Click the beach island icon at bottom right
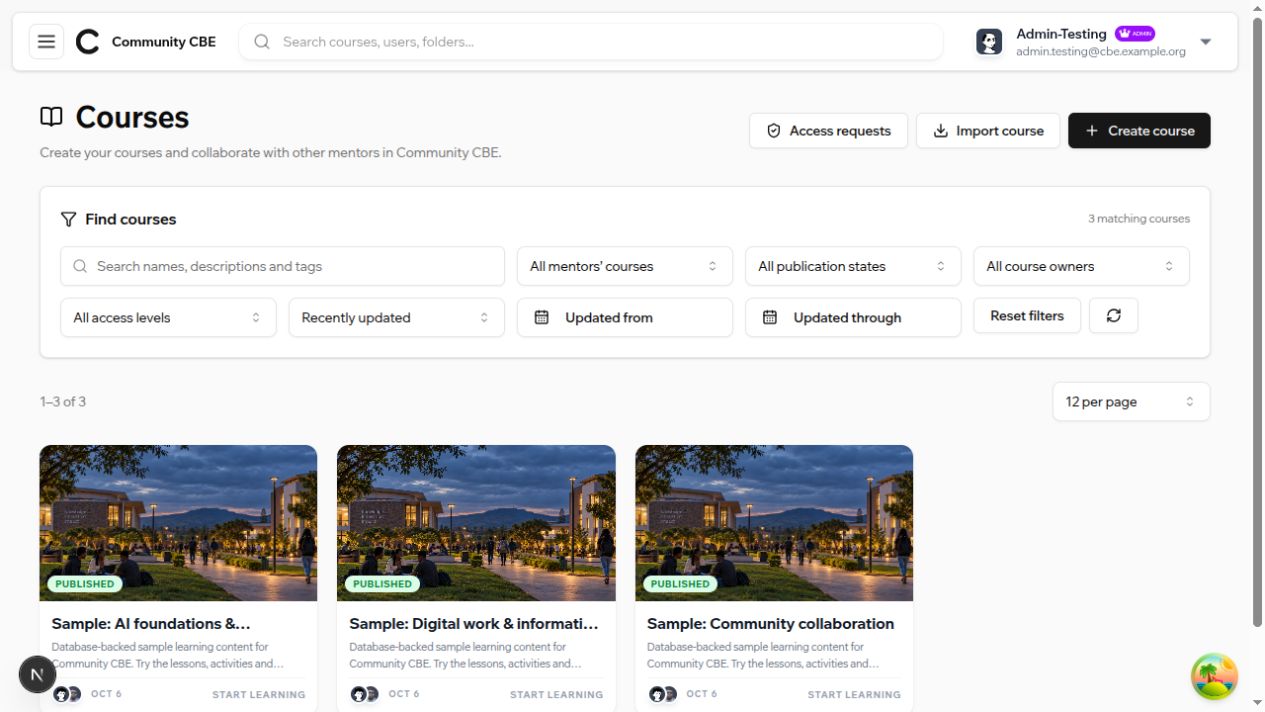The height and width of the screenshot is (712, 1265). 1214,676
